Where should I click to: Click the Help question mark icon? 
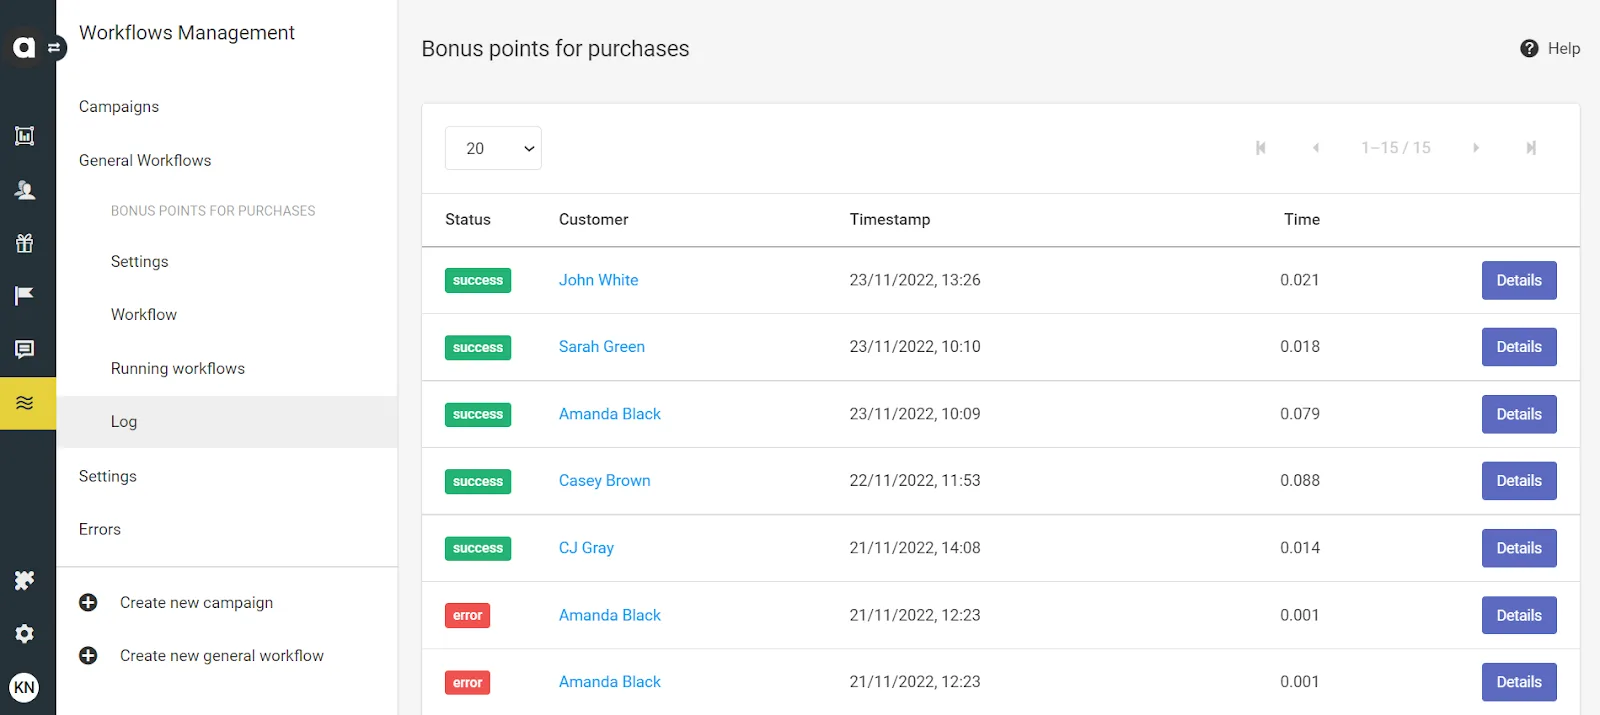coord(1529,48)
